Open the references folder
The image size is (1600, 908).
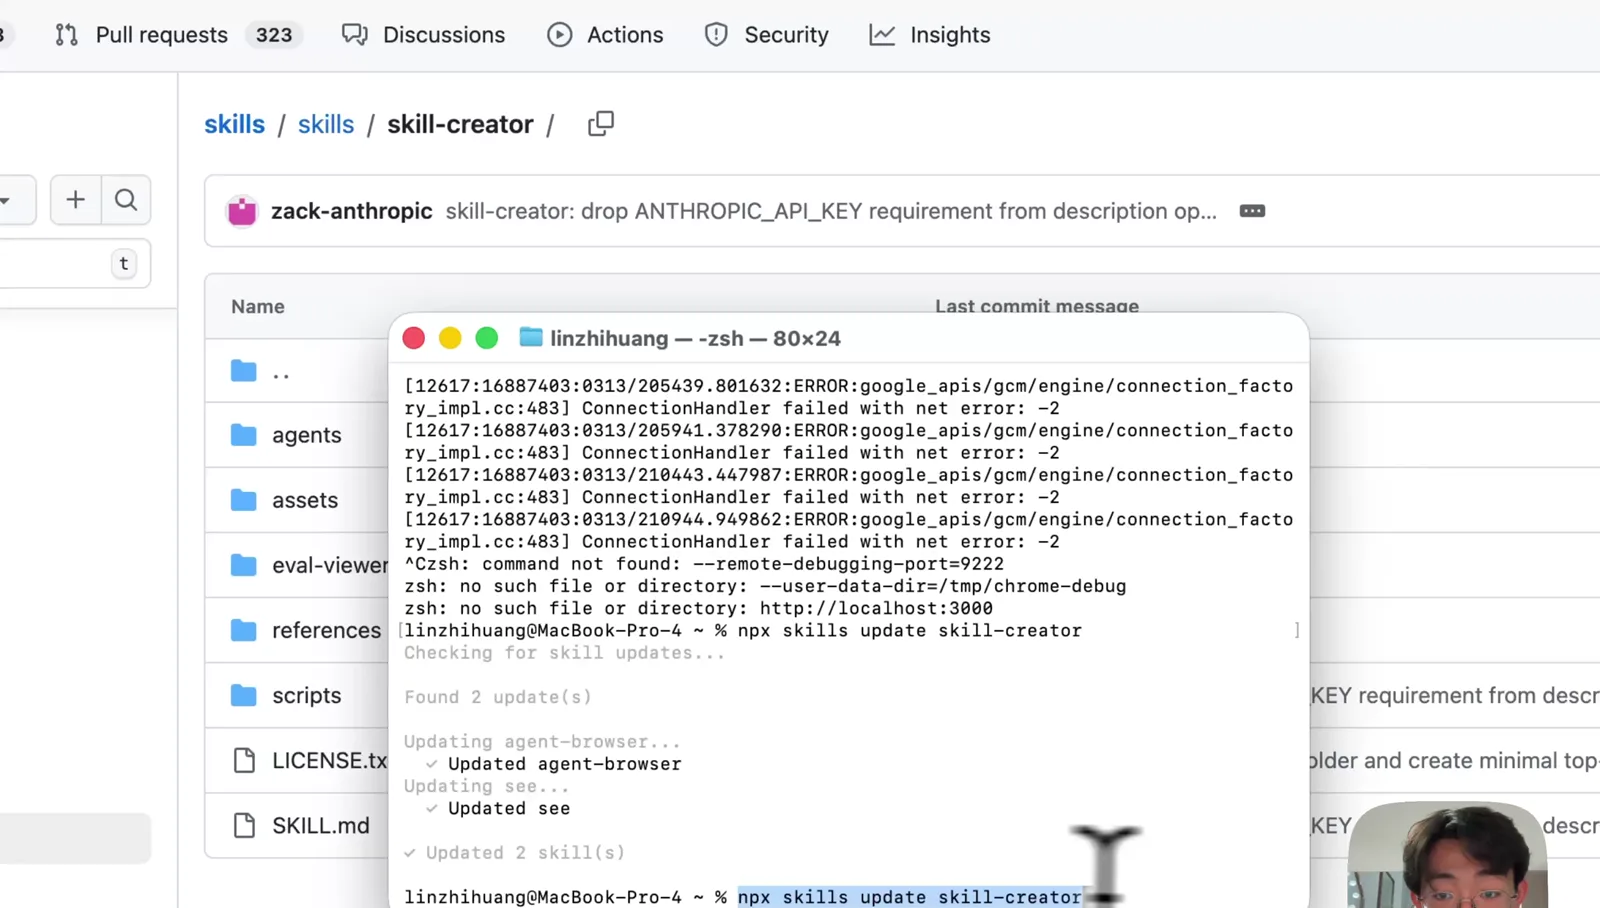coord(327,630)
